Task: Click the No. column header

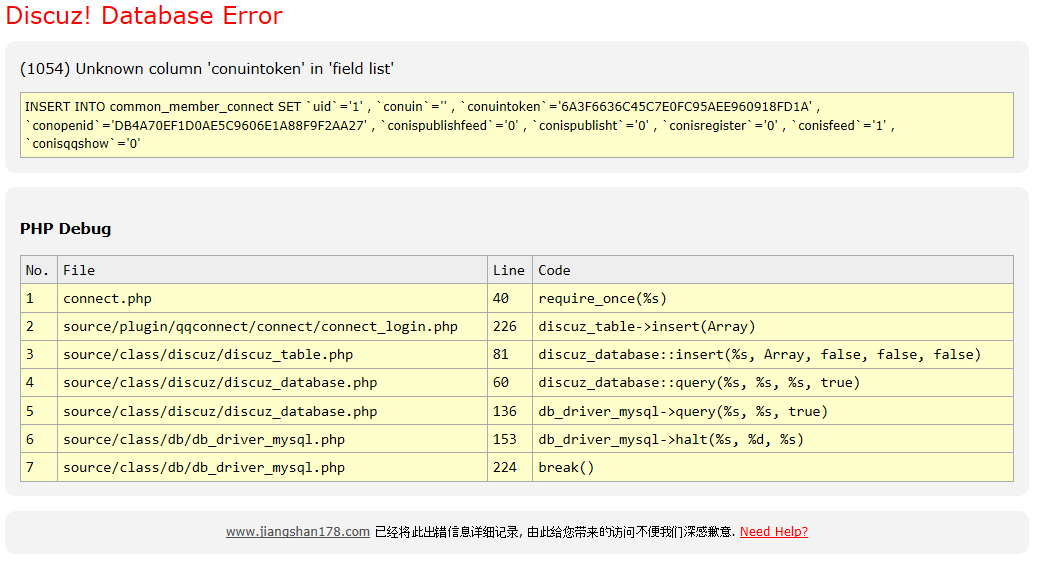Action: click(x=37, y=270)
